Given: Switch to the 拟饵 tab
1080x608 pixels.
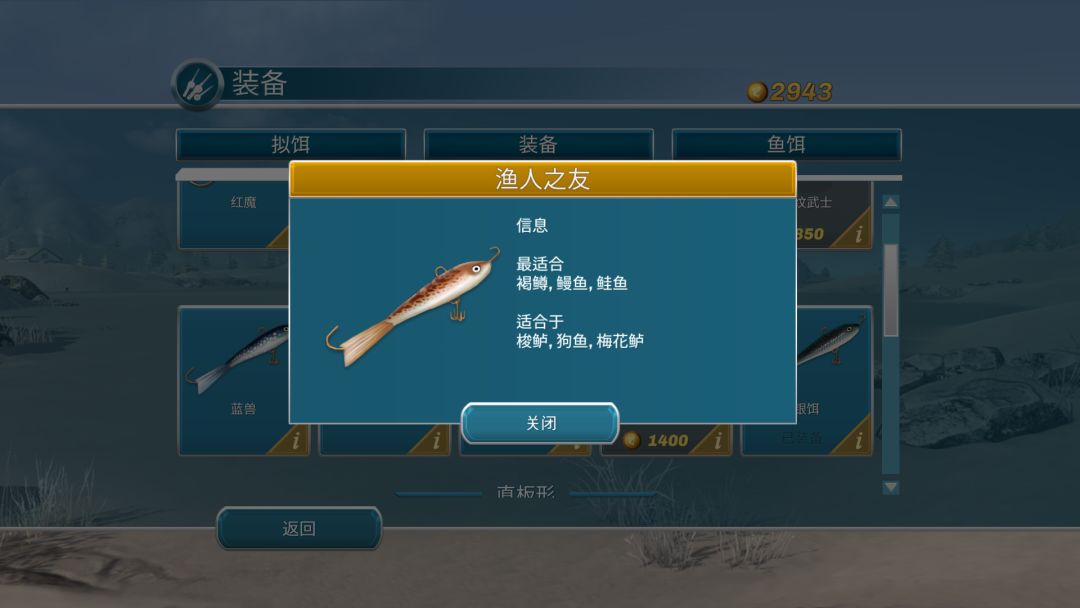Looking at the screenshot, I should (291, 145).
